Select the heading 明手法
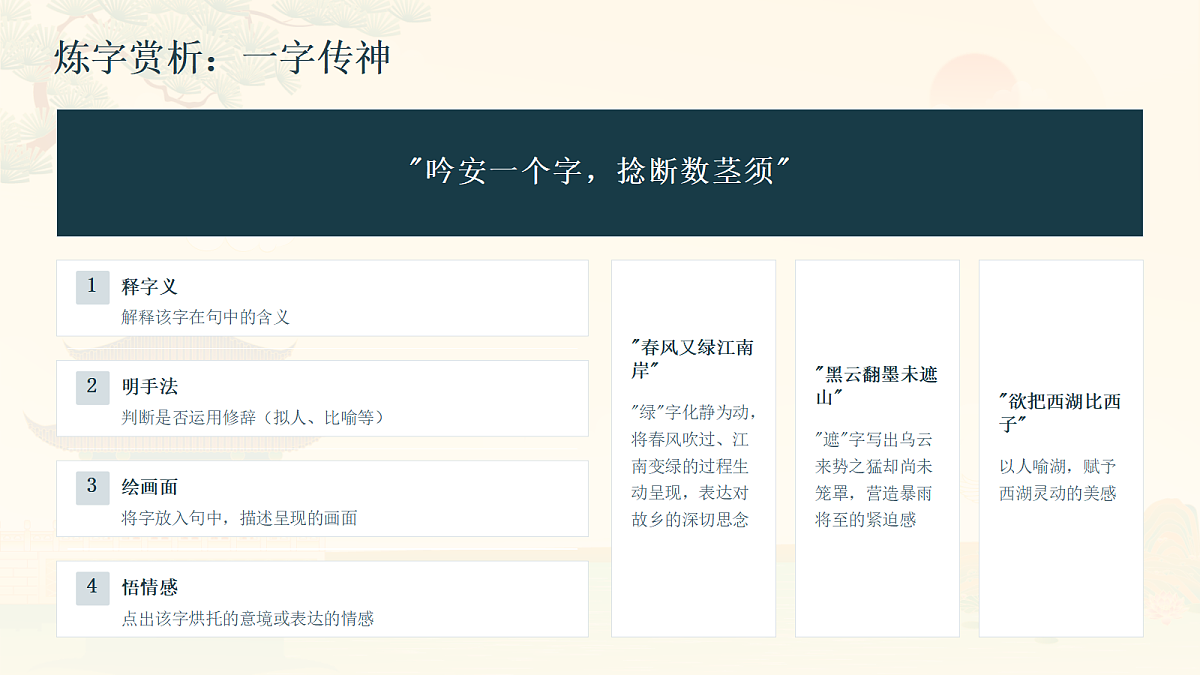 pyautogui.click(x=150, y=387)
